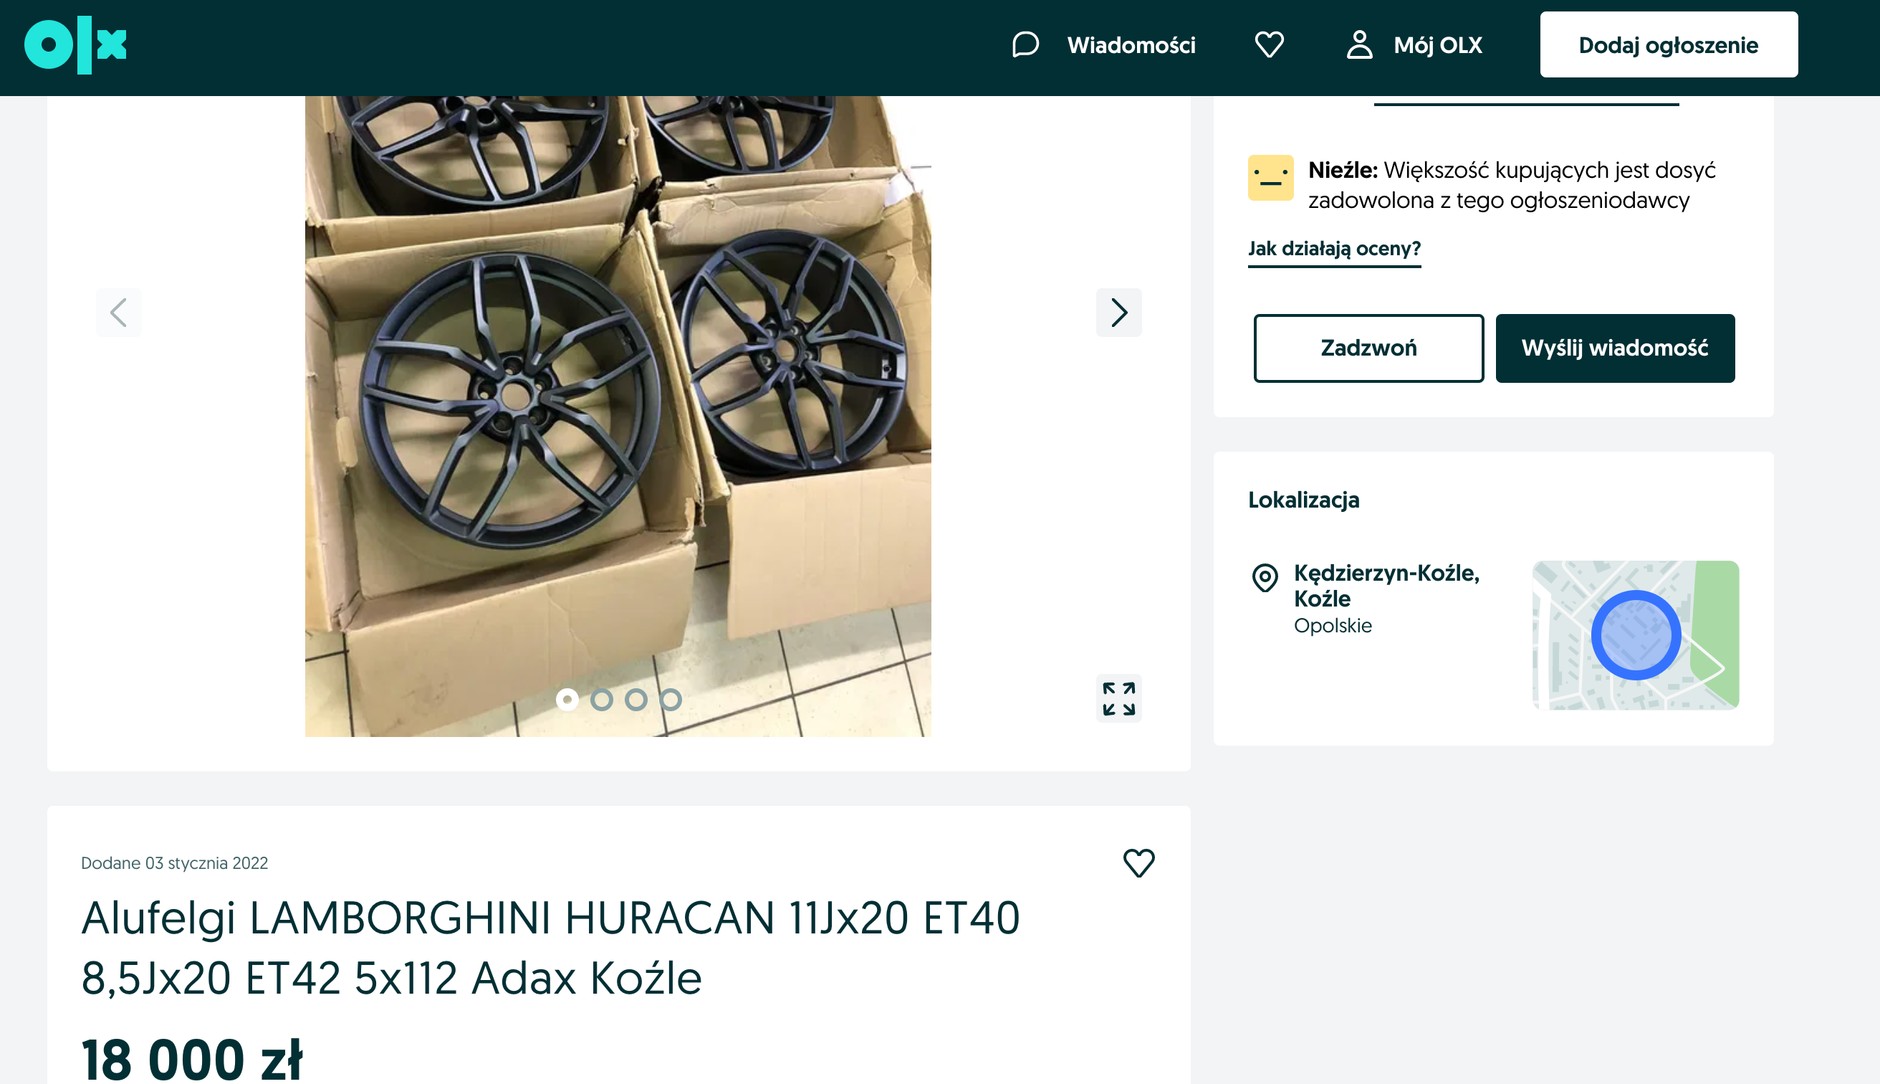Viewport: 1880px width, 1084px height.
Task: Click the Zadzwoń button
Action: [x=1368, y=348]
